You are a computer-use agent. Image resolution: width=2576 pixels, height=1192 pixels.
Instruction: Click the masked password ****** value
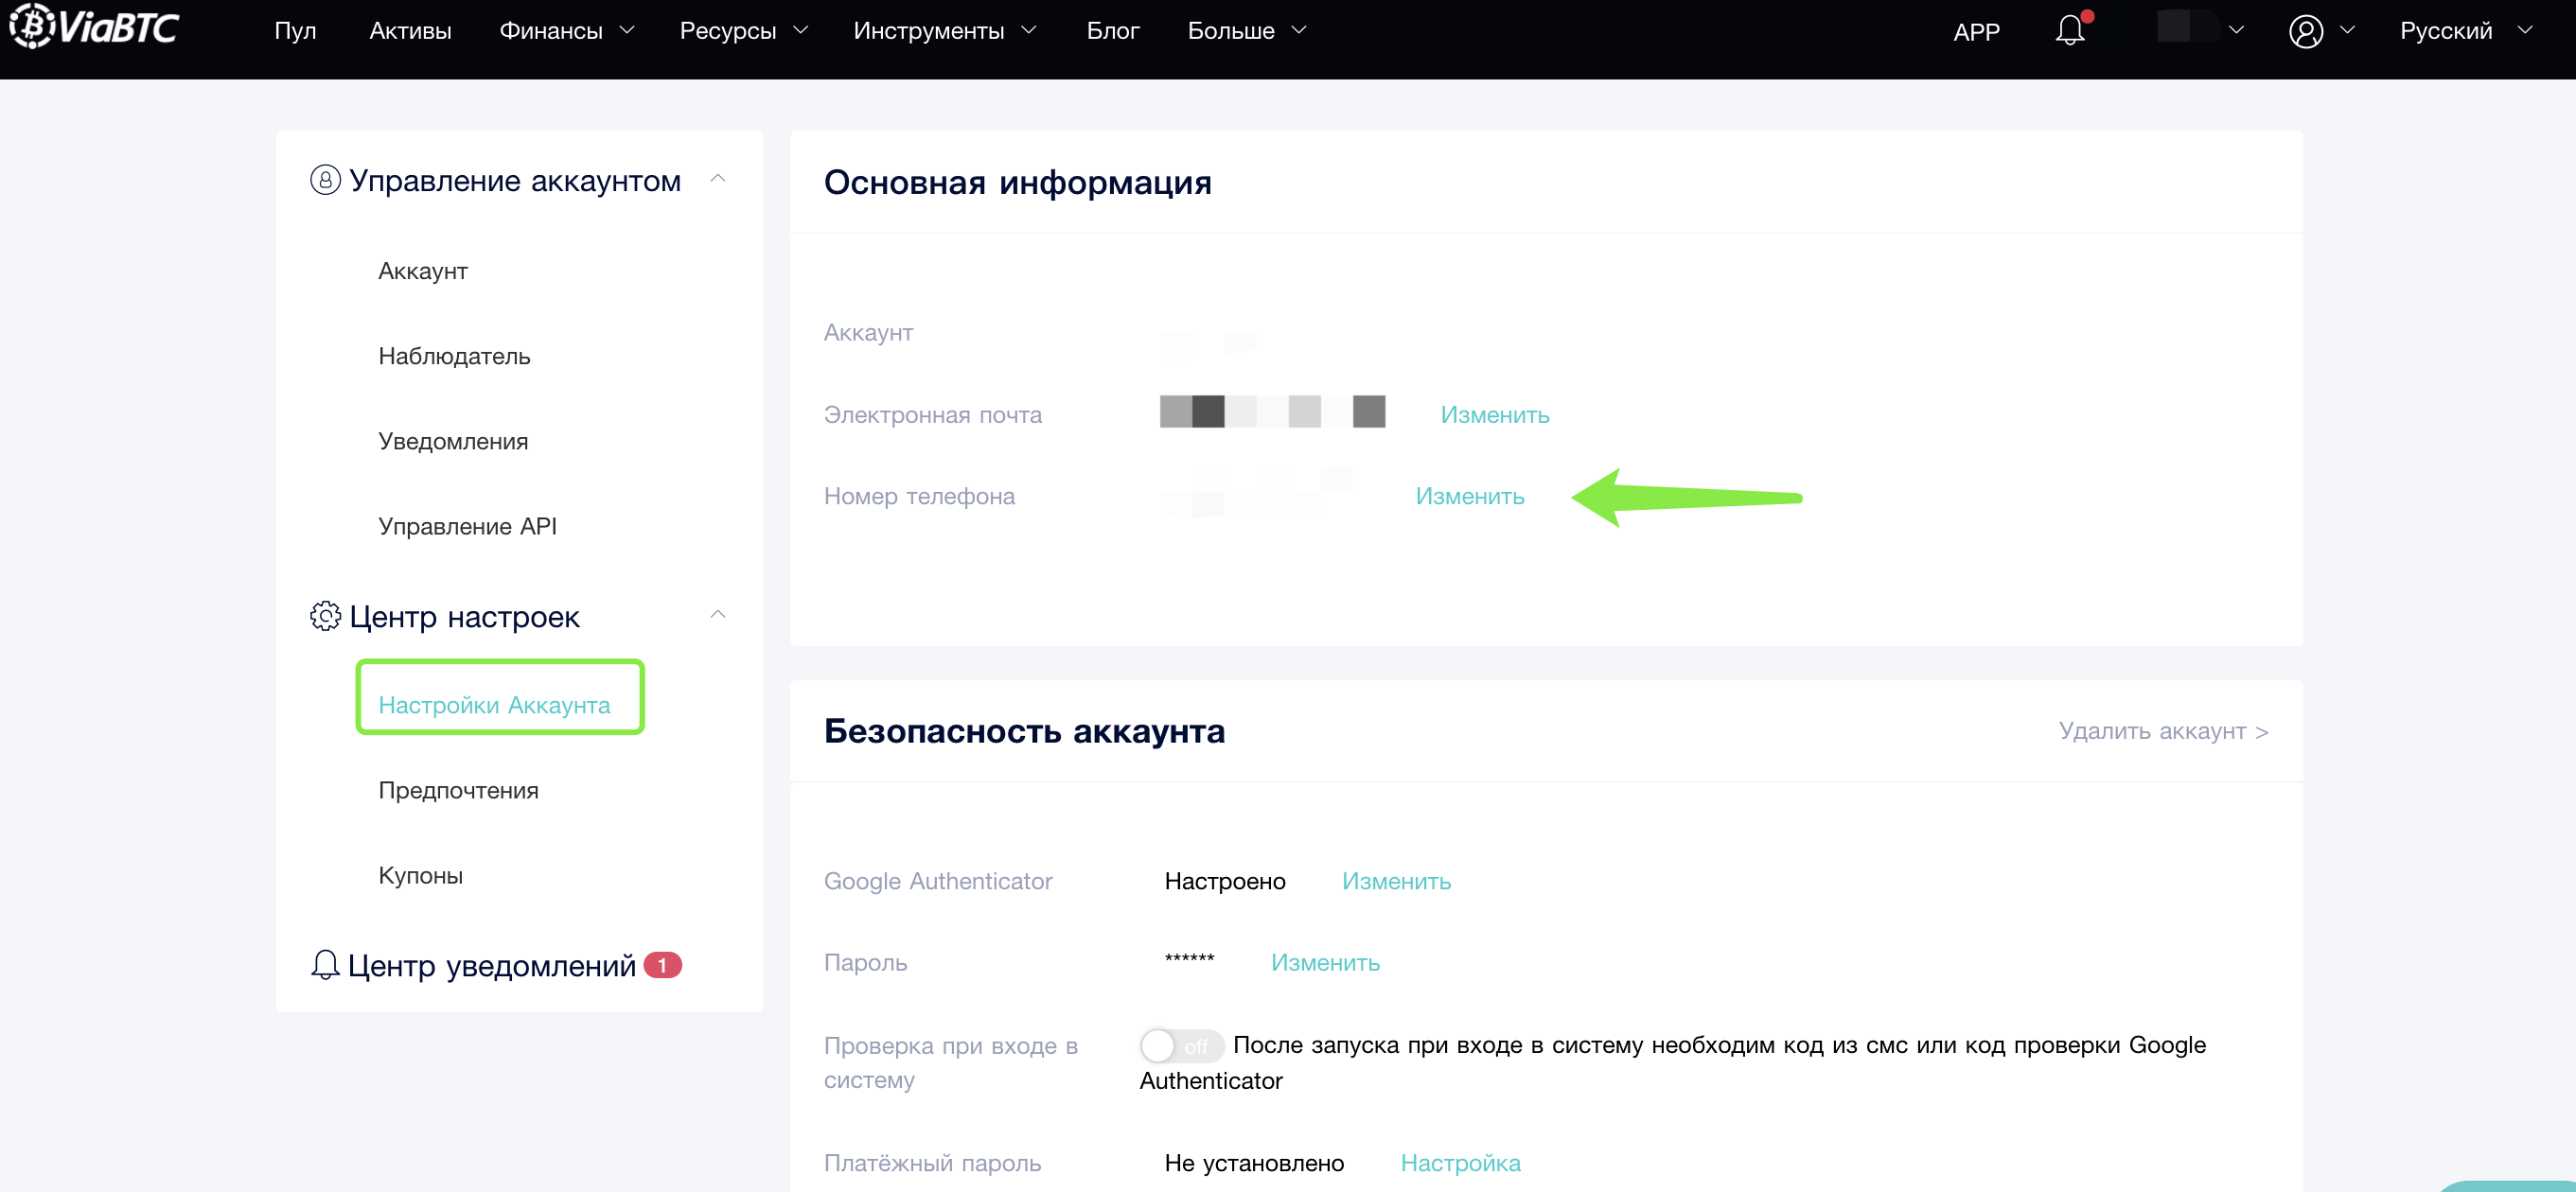[x=1189, y=961]
